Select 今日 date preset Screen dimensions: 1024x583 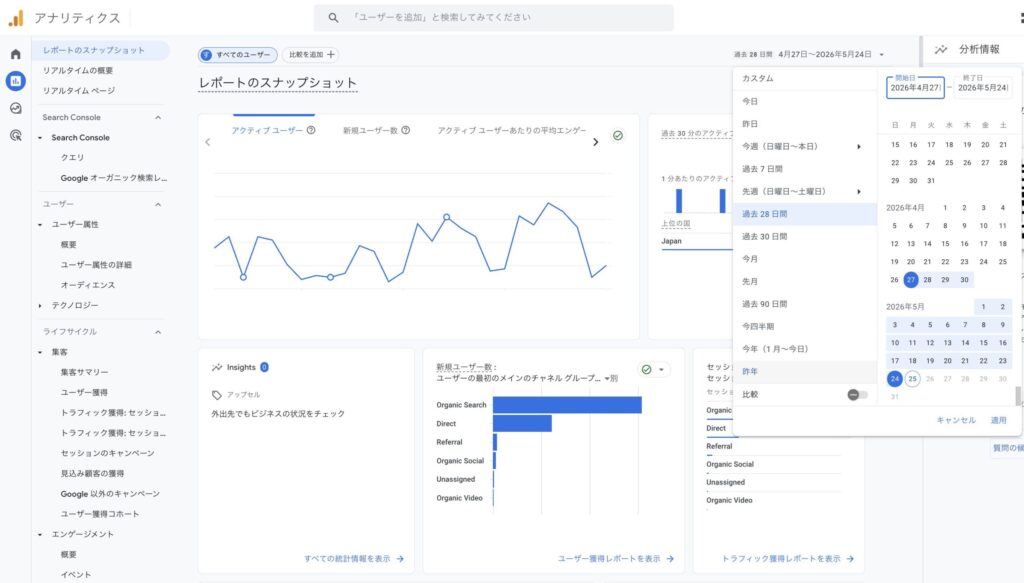click(805, 101)
